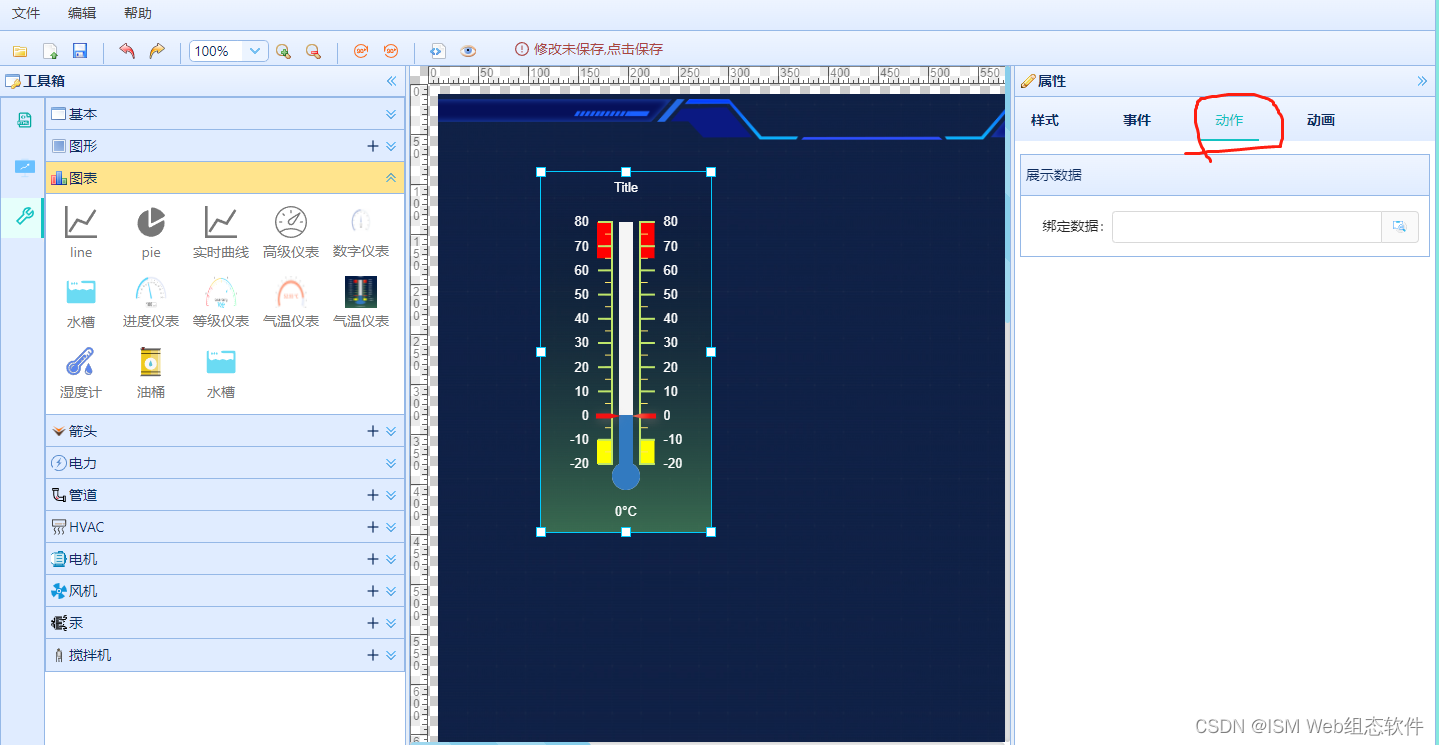Click the chart image icon in the left sidebar
The image size is (1439, 745).
pyautogui.click(x=24, y=166)
